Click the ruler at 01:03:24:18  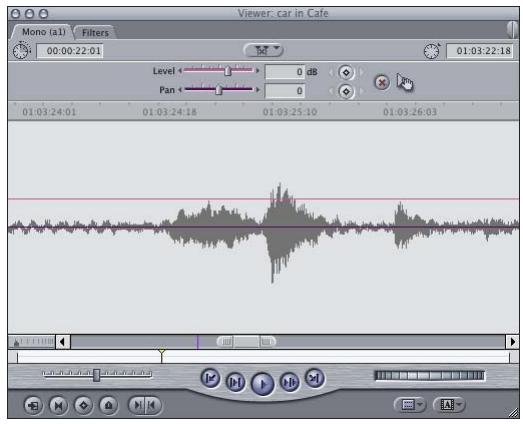169,112
